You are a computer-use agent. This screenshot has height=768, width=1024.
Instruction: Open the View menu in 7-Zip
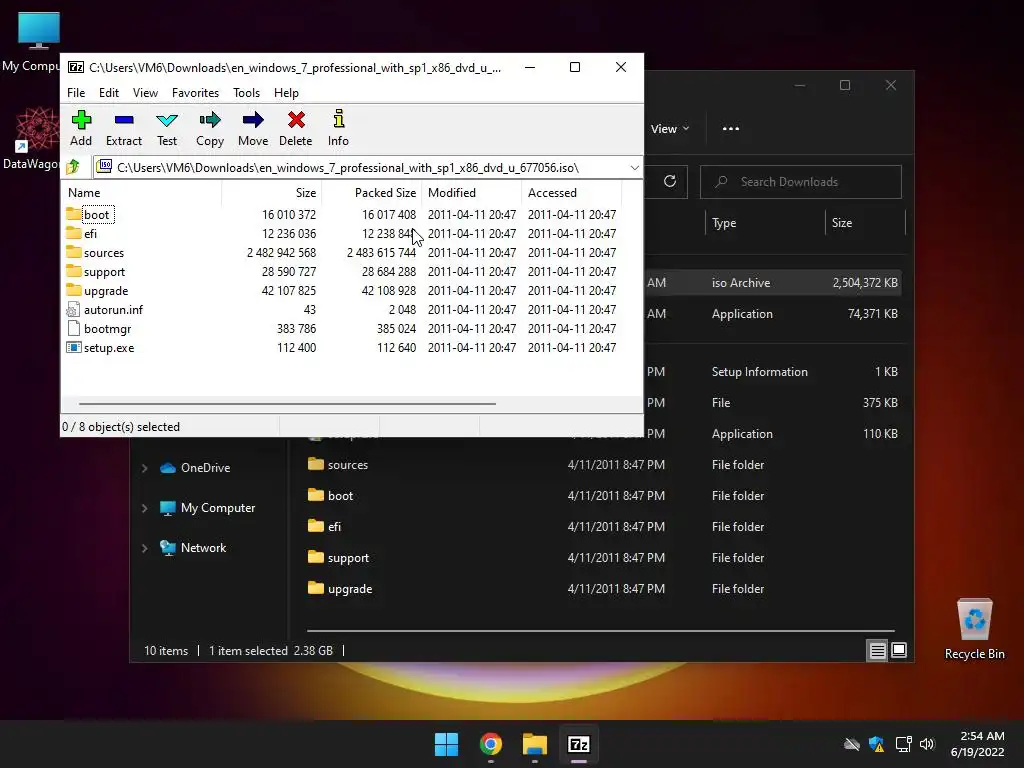(145, 93)
